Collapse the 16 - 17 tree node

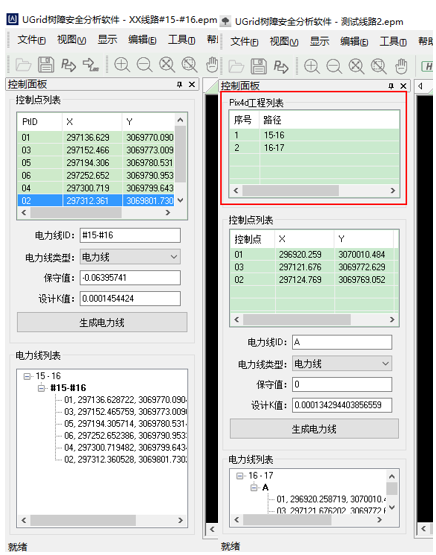[240, 476]
